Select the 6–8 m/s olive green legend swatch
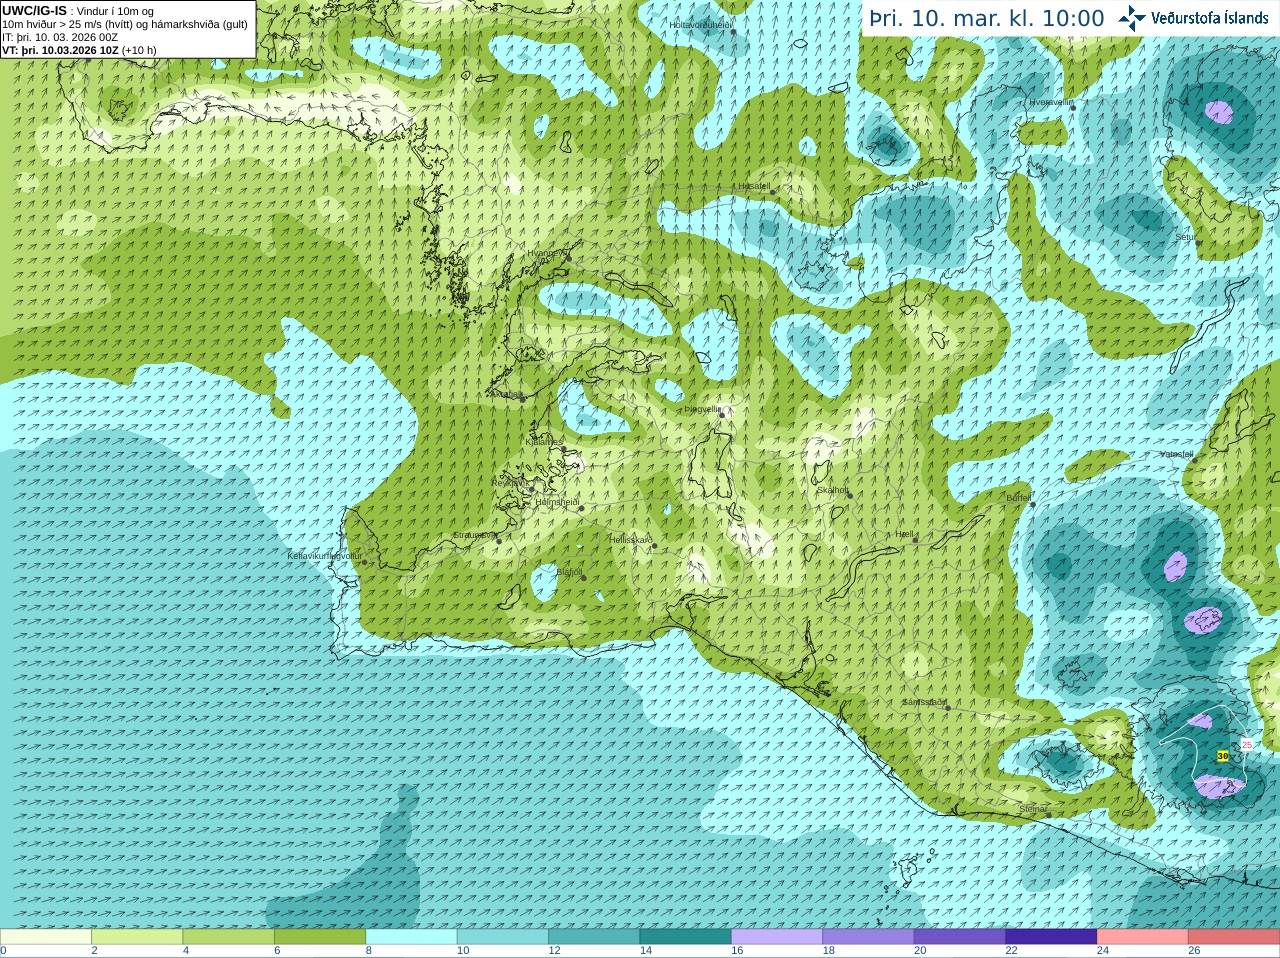1280x958 pixels. 320,937
